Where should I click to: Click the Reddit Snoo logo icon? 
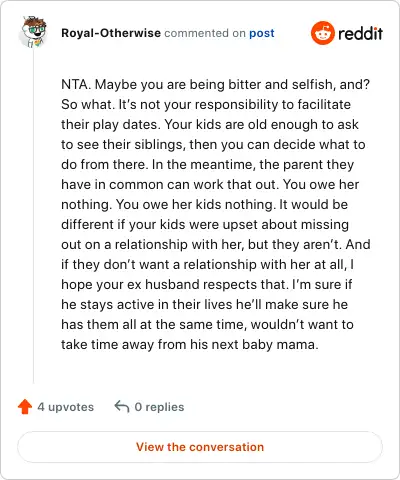[322, 33]
